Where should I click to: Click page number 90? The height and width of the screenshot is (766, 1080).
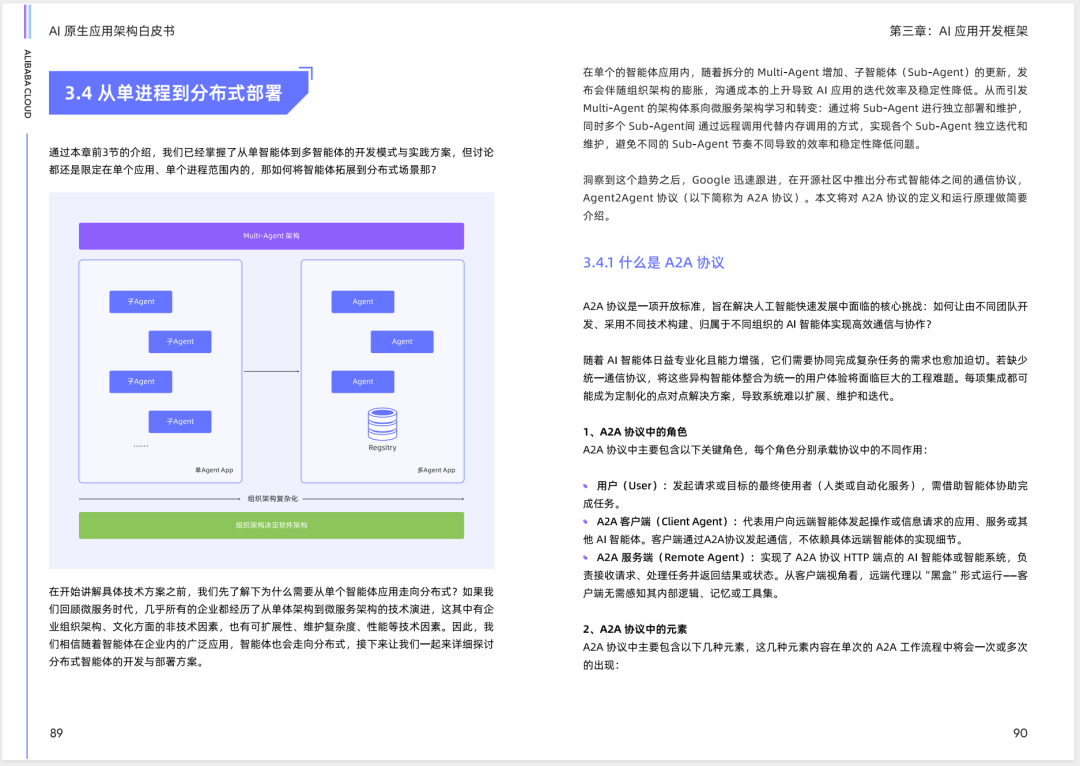1020,733
